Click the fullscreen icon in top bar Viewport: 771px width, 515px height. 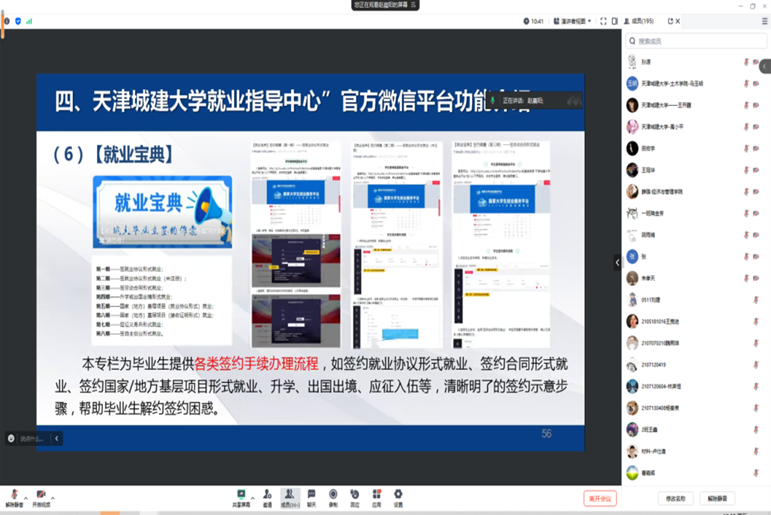pyautogui.click(x=603, y=21)
